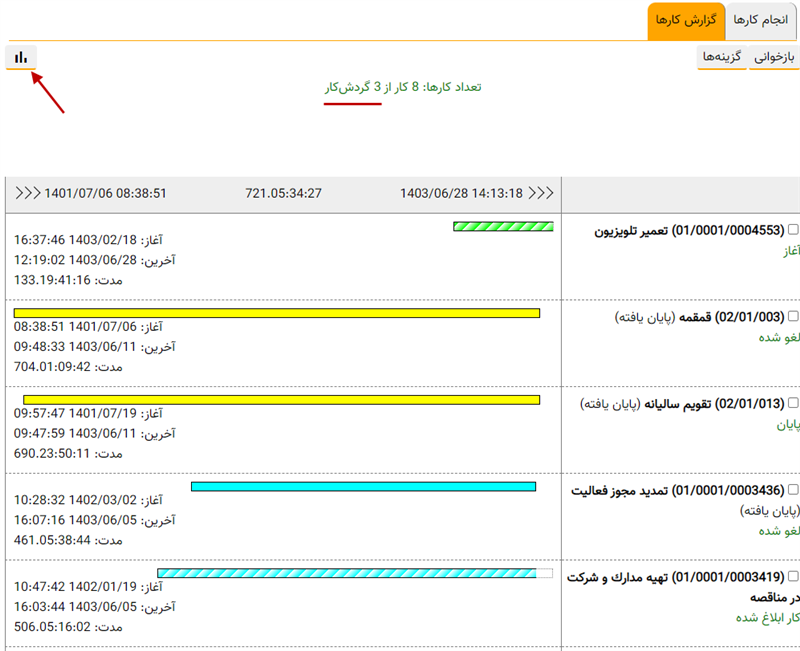Click the yellow bar in the قمقمه row

click(x=277, y=313)
